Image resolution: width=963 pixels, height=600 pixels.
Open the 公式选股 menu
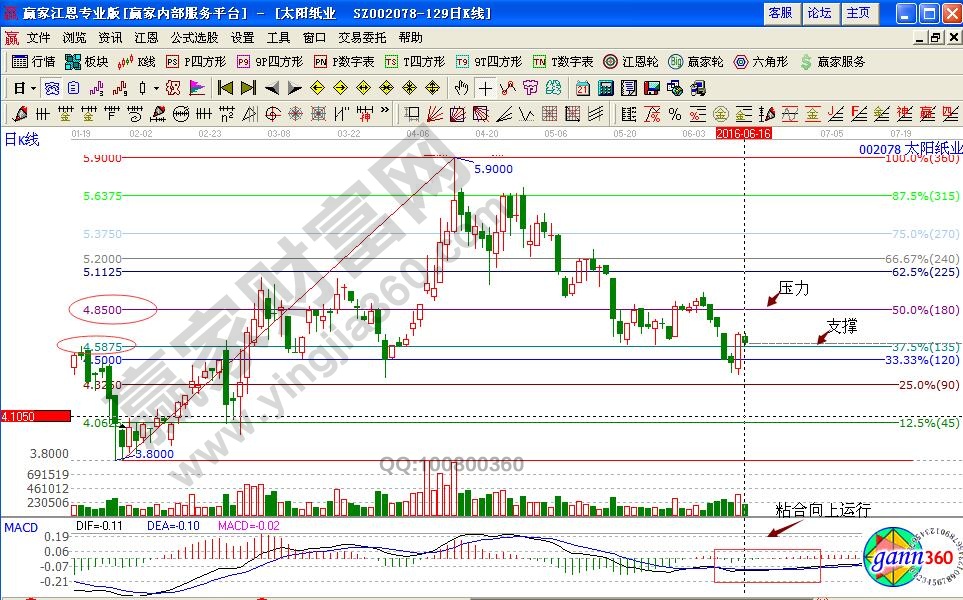(x=193, y=37)
